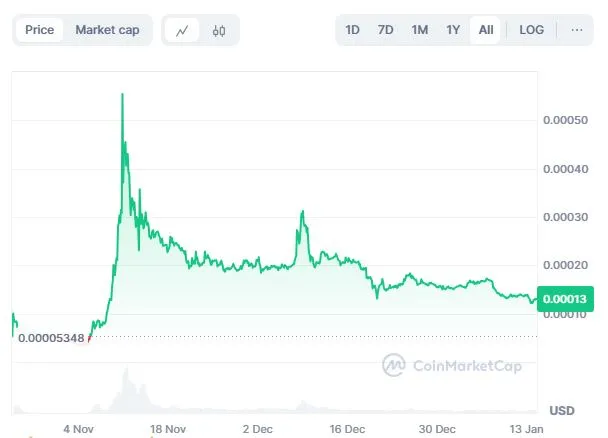This screenshot has height=438, width=608.
Task: Click the CoinMarketCap watermark logo
Action: (452, 365)
